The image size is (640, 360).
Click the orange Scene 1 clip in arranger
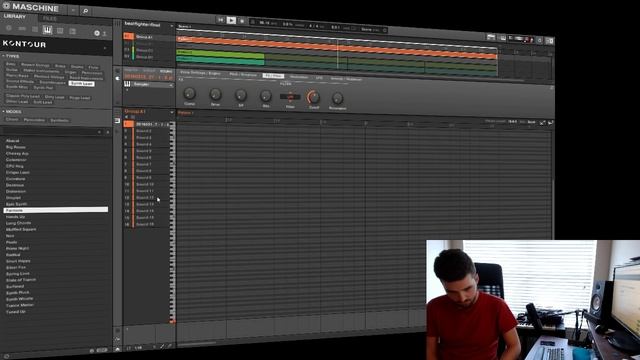[x=337, y=47]
